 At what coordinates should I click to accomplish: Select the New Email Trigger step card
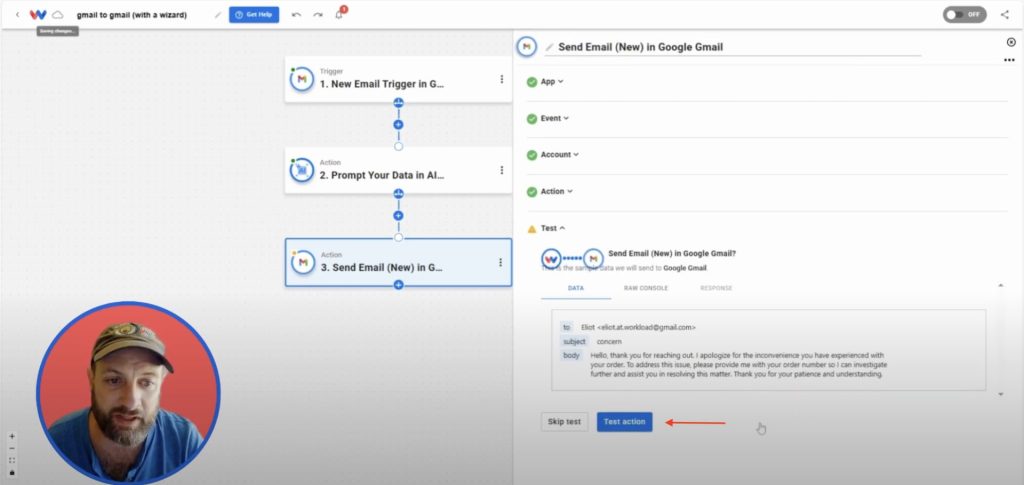click(398, 79)
